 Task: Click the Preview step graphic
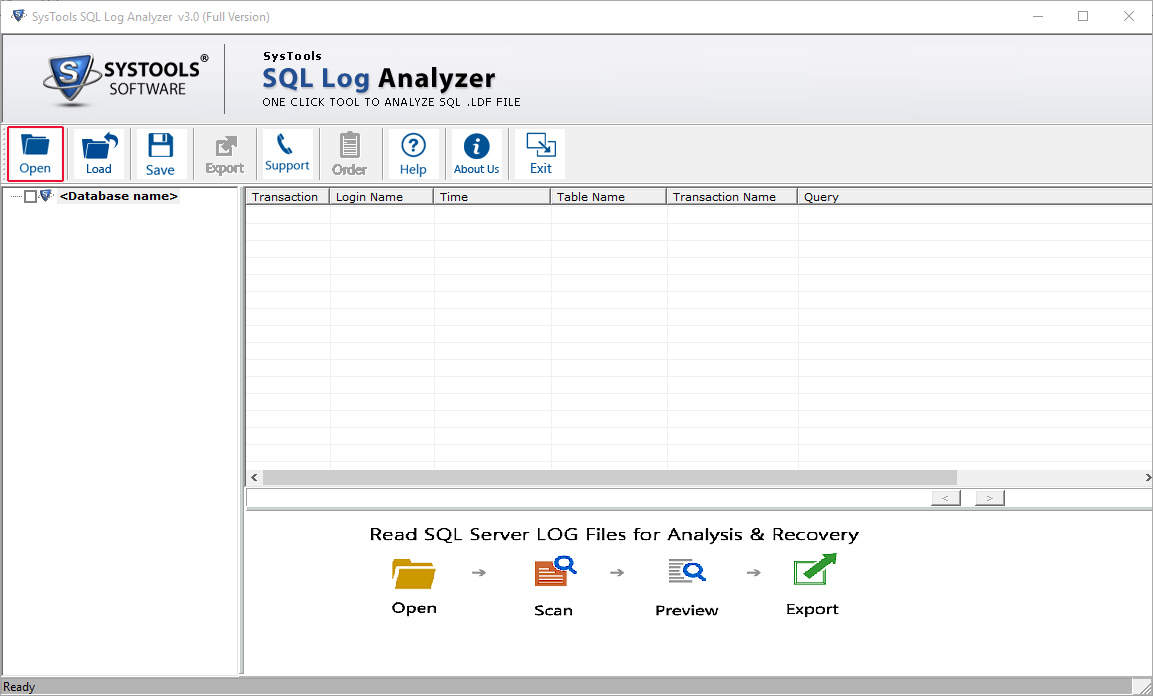click(x=687, y=571)
